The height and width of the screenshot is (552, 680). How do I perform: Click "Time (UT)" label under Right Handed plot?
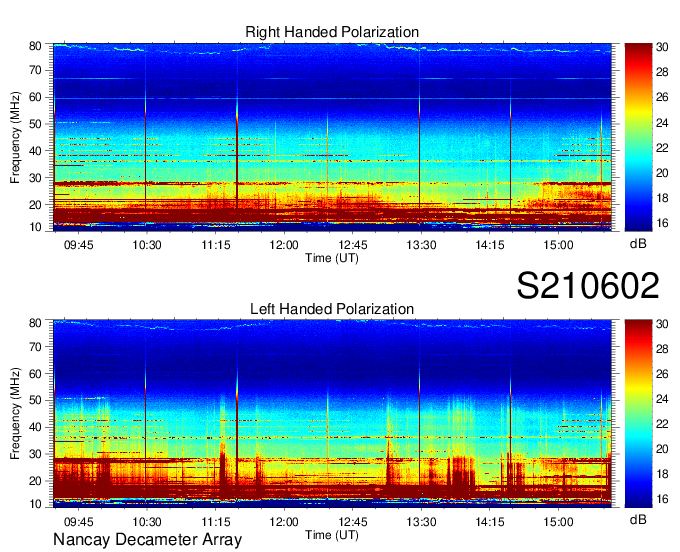(x=332, y=258)
